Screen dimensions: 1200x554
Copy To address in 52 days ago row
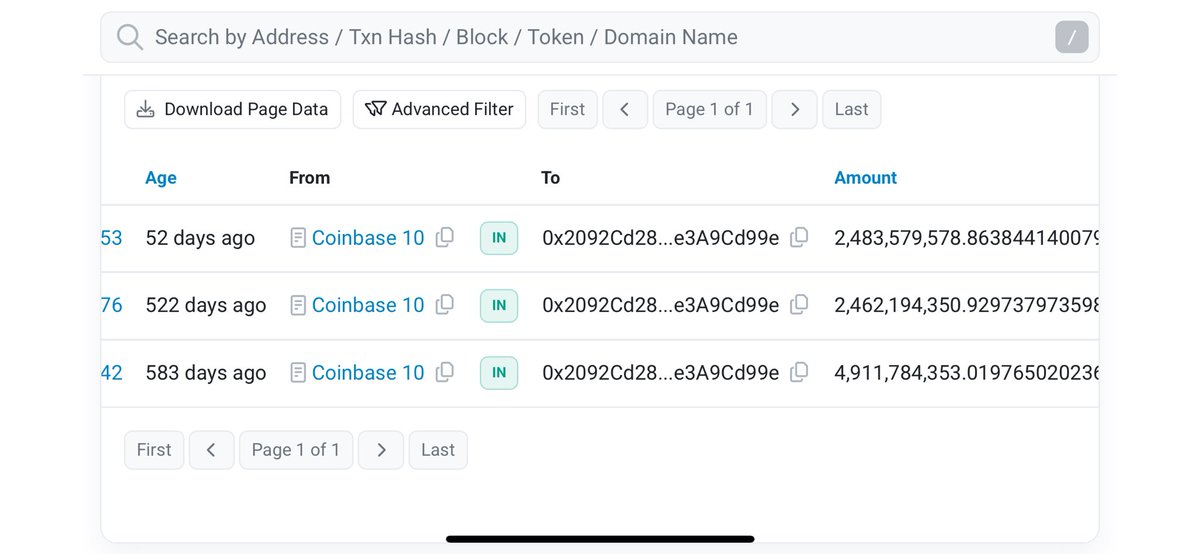[799, 237]
